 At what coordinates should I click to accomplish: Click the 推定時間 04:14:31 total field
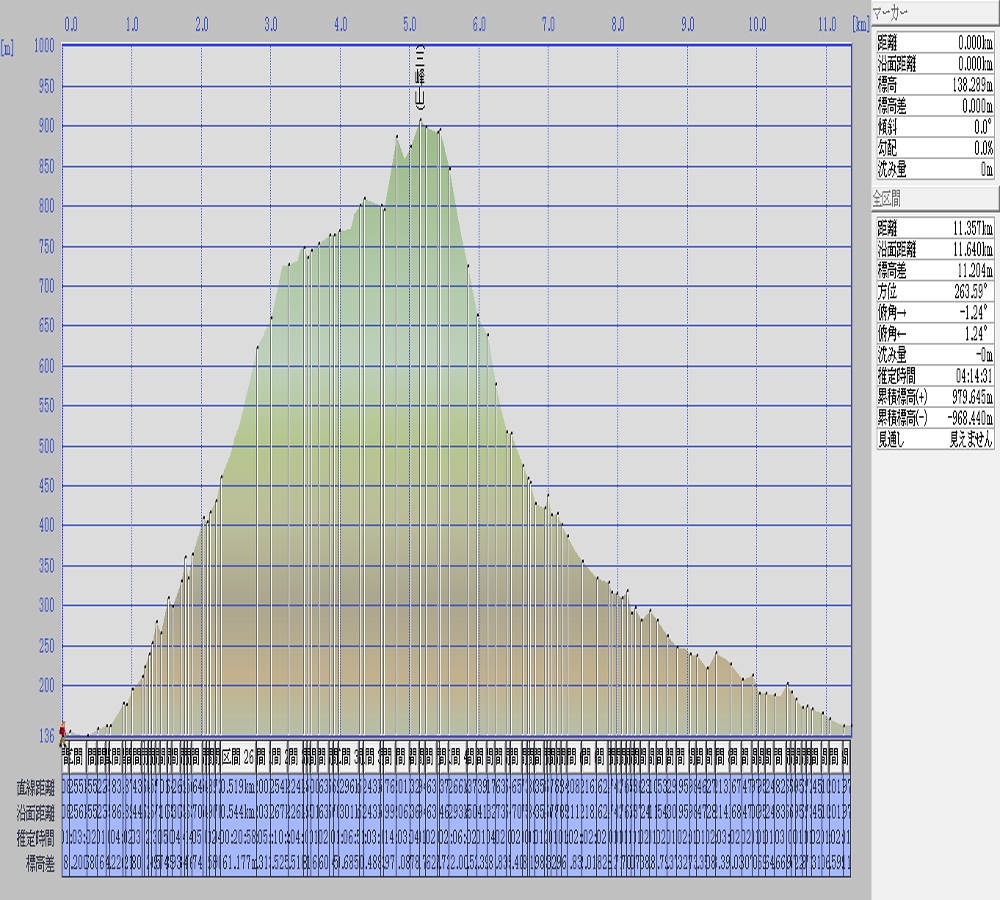(x=935, y=376)
